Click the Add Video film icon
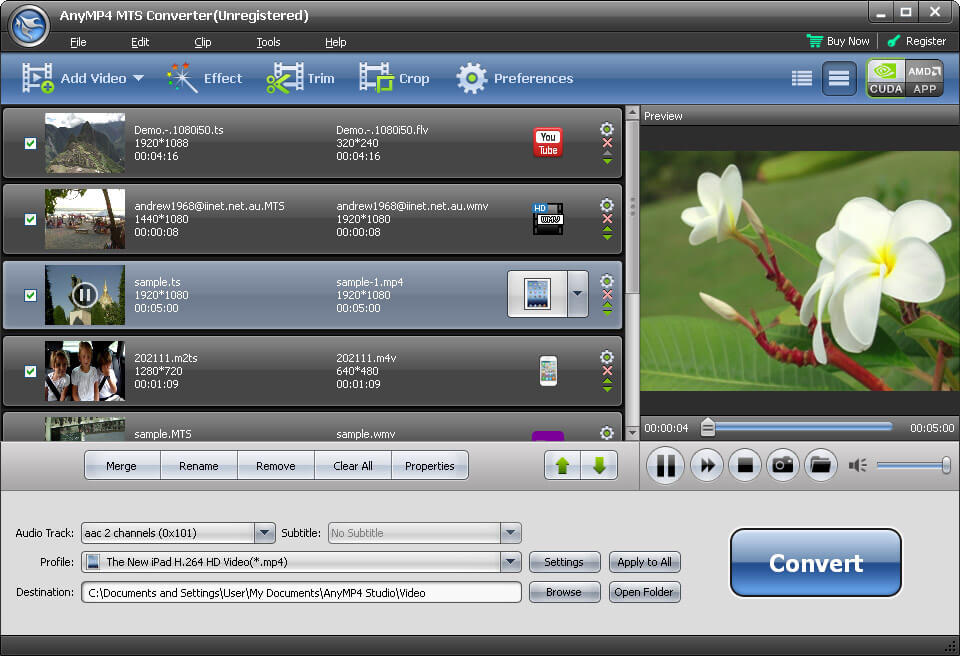960x656 pixels. [x=37, y=78]
